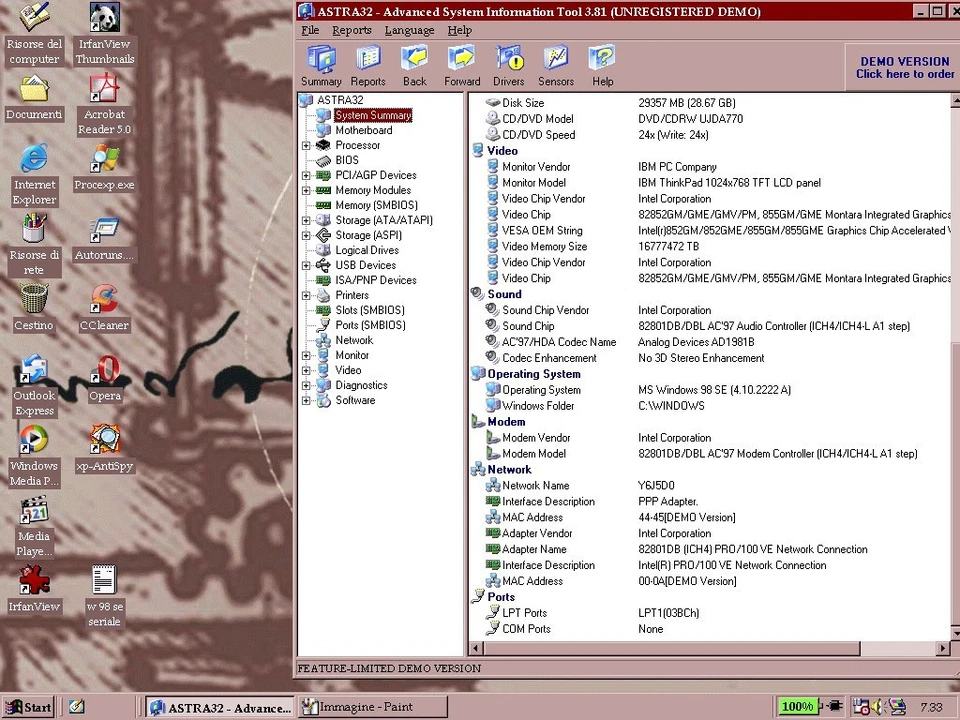The image size is (960, 720).
Task: Open the Language menu
Action: (409, 30)
